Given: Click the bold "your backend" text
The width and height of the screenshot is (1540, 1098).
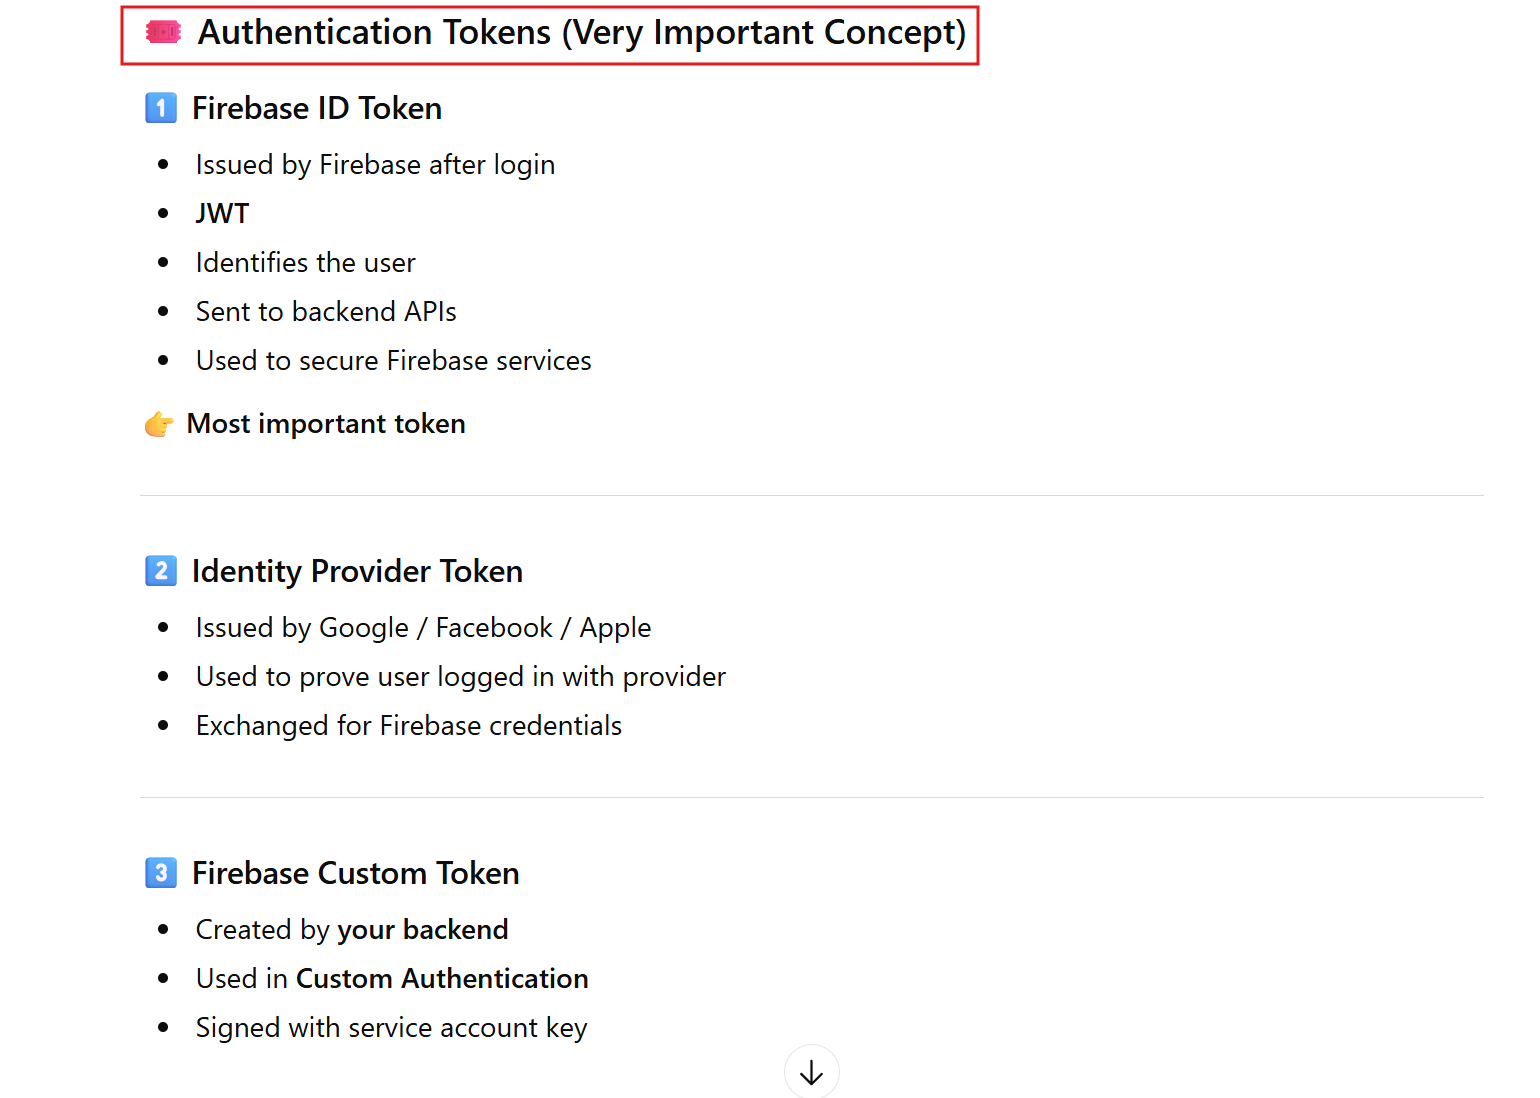Looking at the screenshot, I should (x=422, y=930).
